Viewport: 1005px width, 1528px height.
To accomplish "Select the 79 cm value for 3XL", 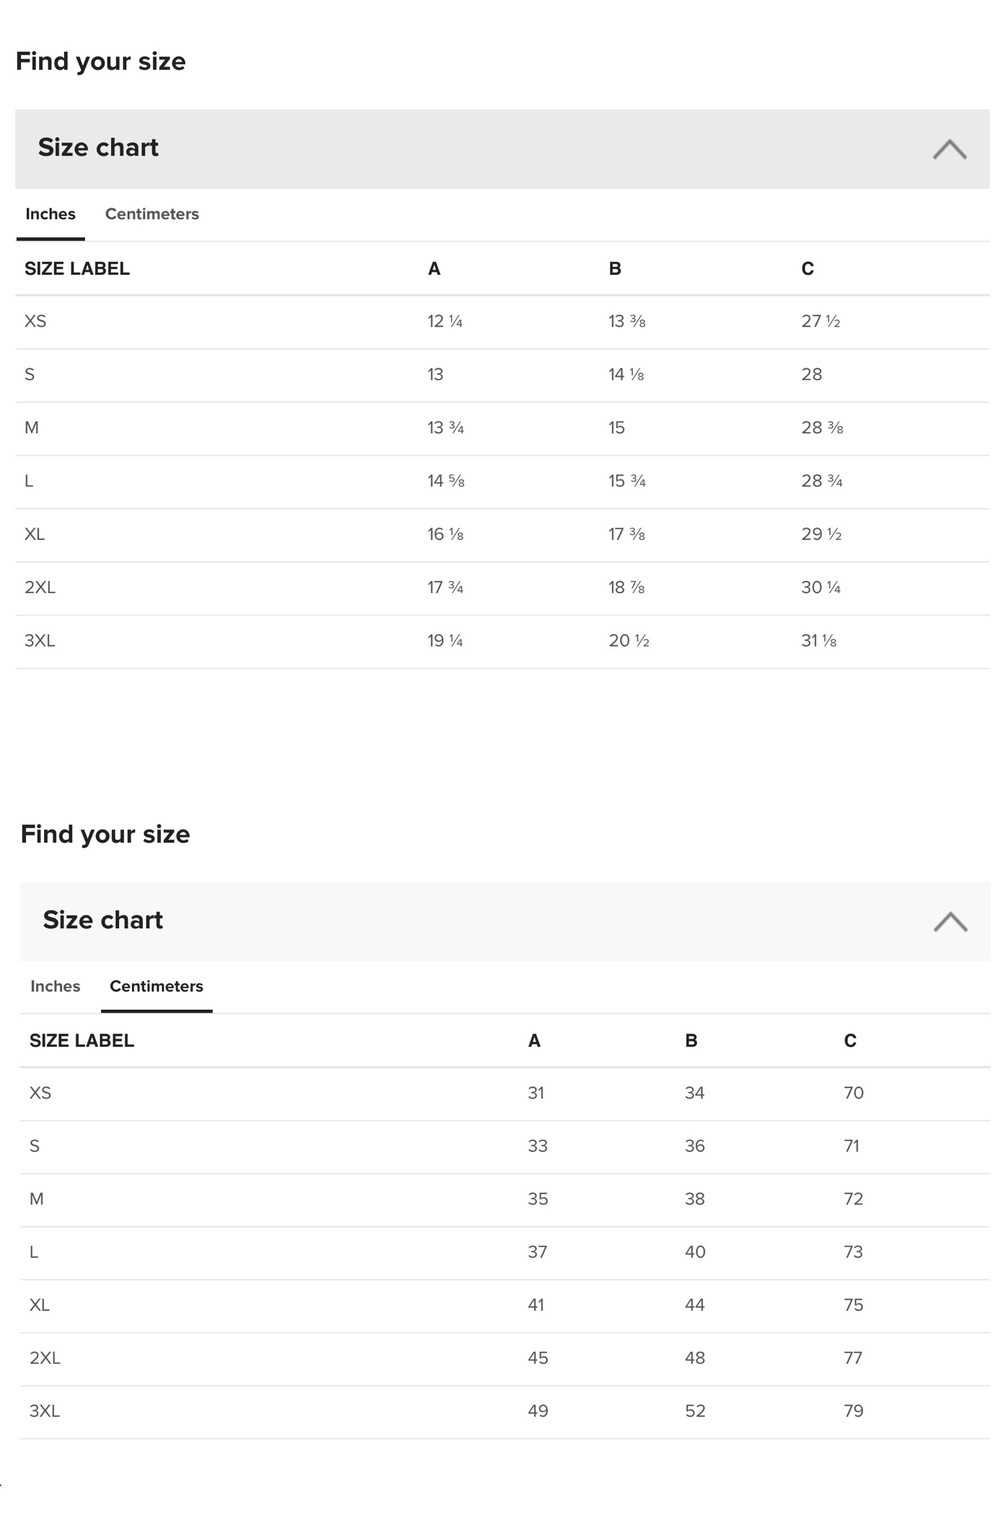I will 853,1411.
